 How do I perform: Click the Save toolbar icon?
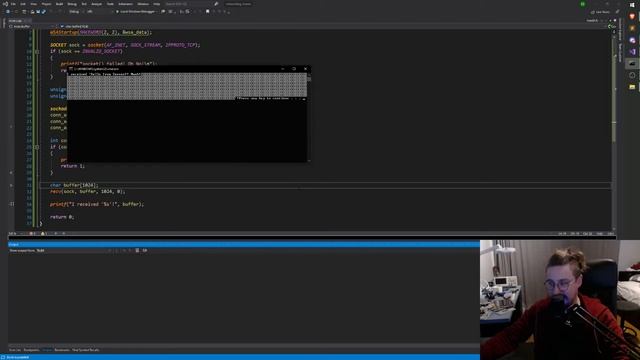38,12
